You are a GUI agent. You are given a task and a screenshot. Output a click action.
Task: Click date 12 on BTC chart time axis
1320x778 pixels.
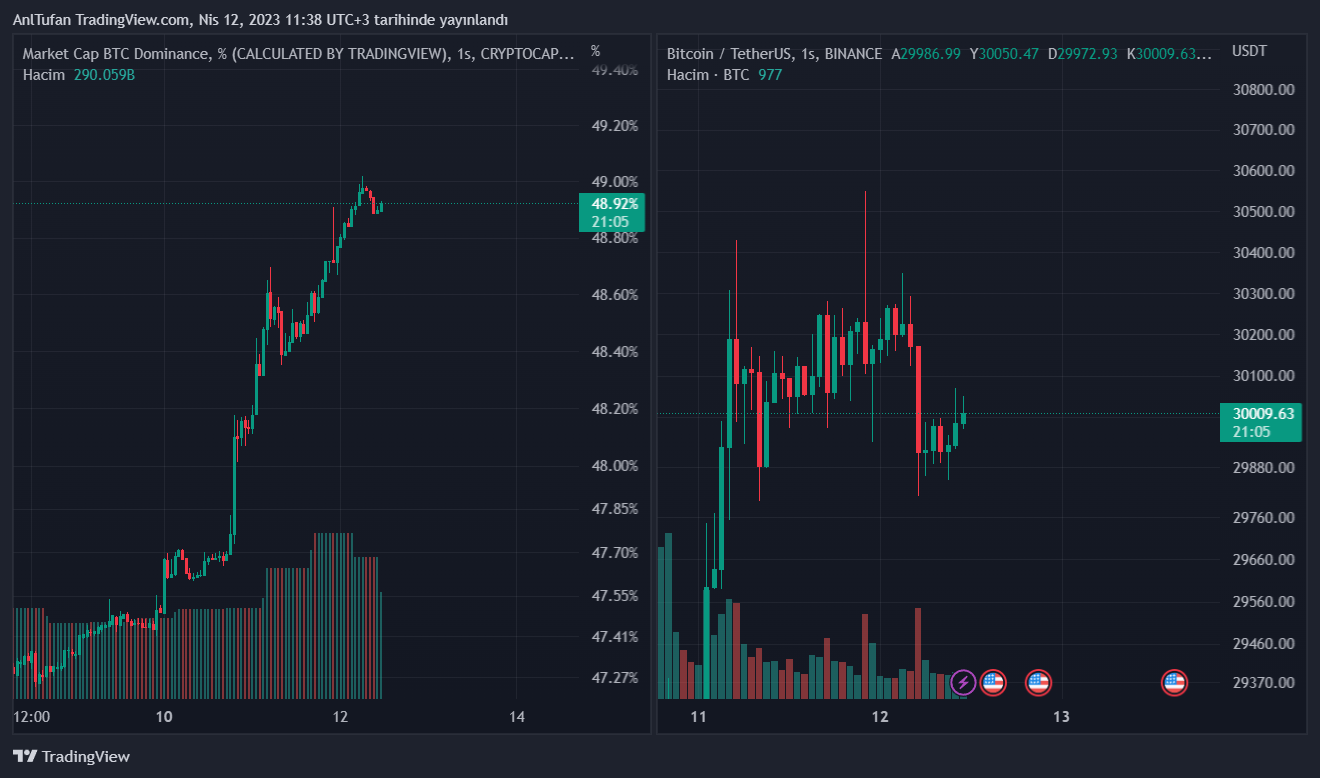click(x=880, y=716)
